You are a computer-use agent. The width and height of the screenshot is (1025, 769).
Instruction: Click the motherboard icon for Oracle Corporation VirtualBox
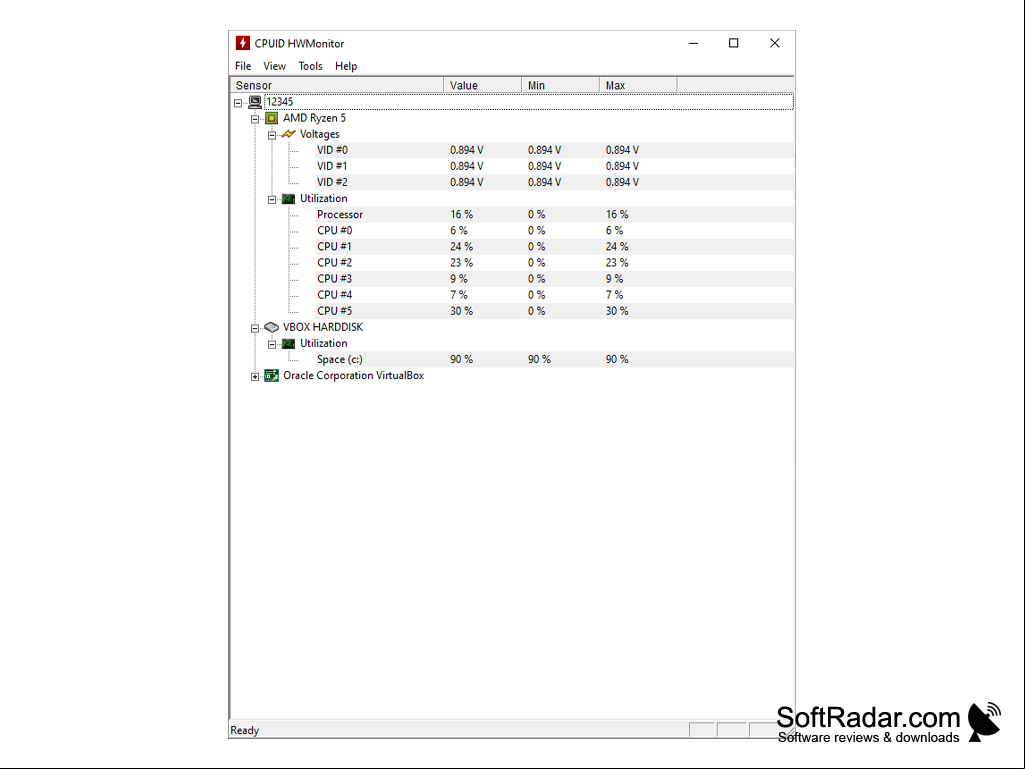coord(271,375)
